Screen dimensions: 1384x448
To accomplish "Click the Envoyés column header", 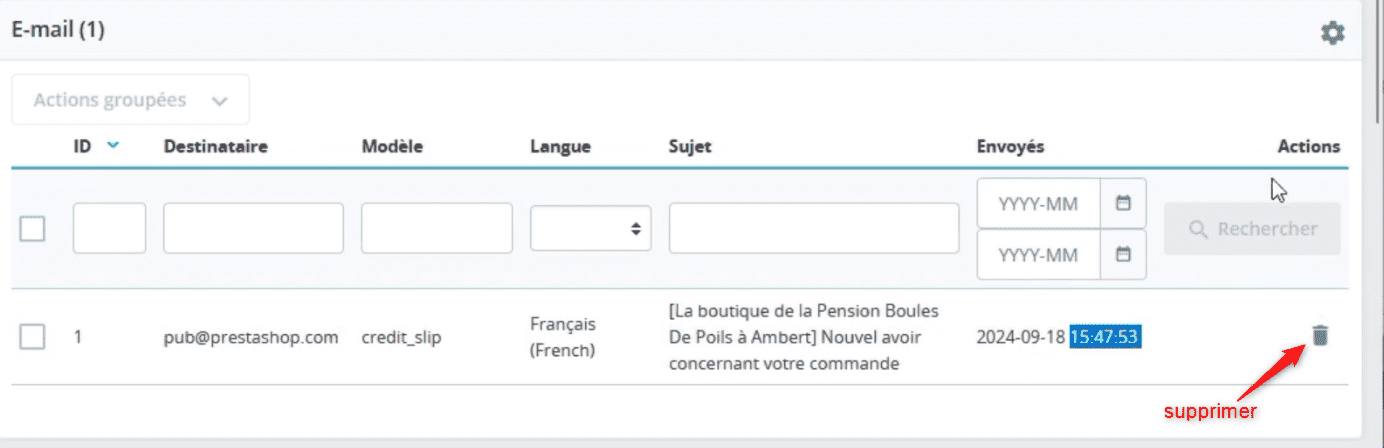I will tap(1010, 146).
